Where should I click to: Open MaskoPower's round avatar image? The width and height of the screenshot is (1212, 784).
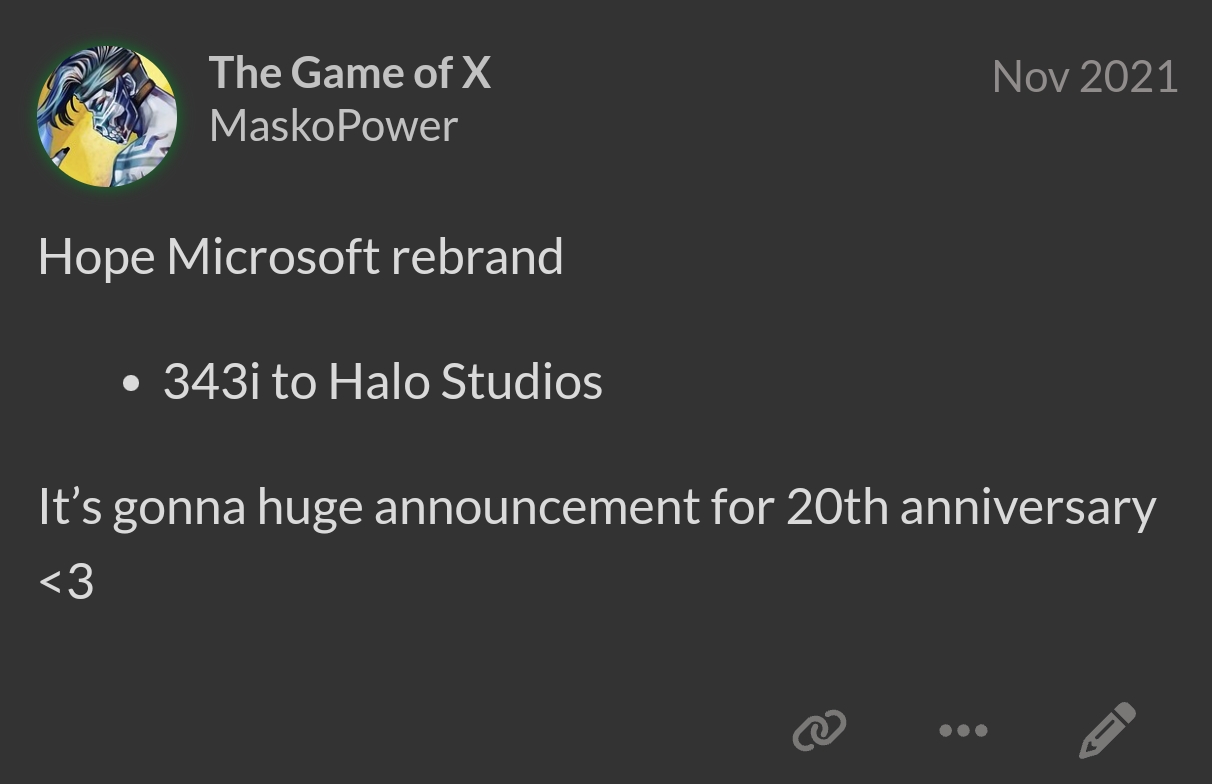pos(107,116)
